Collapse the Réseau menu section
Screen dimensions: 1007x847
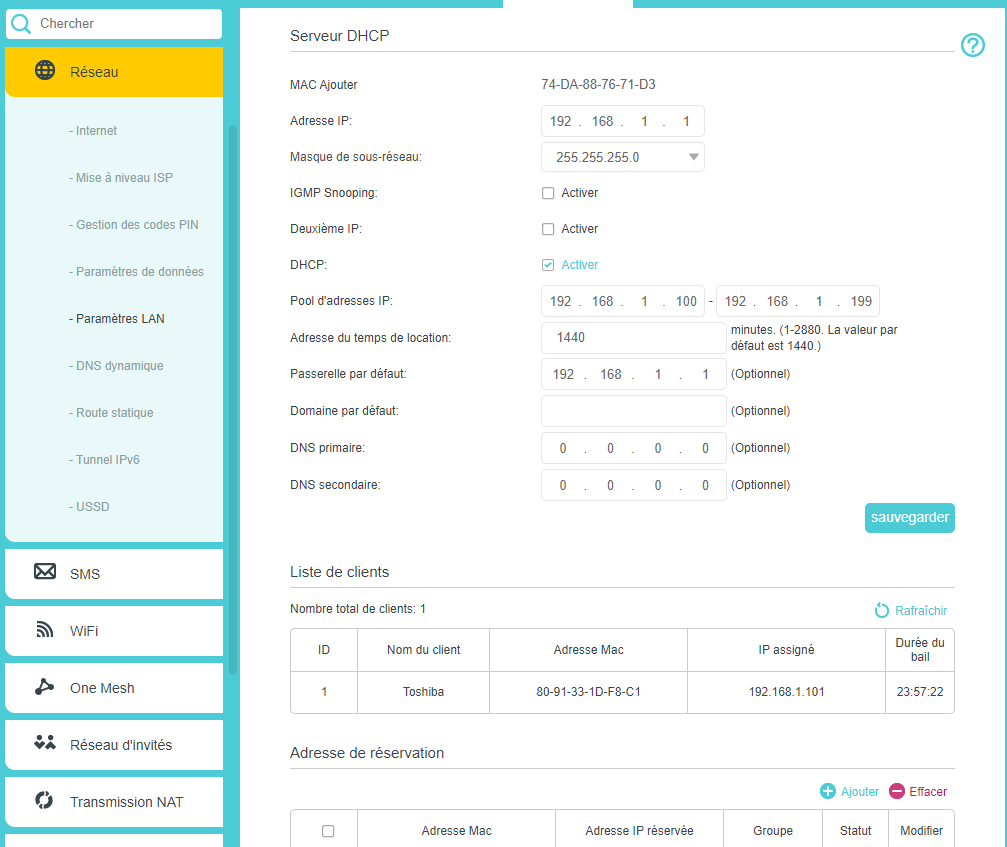pyautogui.click(x=114, y=72)
